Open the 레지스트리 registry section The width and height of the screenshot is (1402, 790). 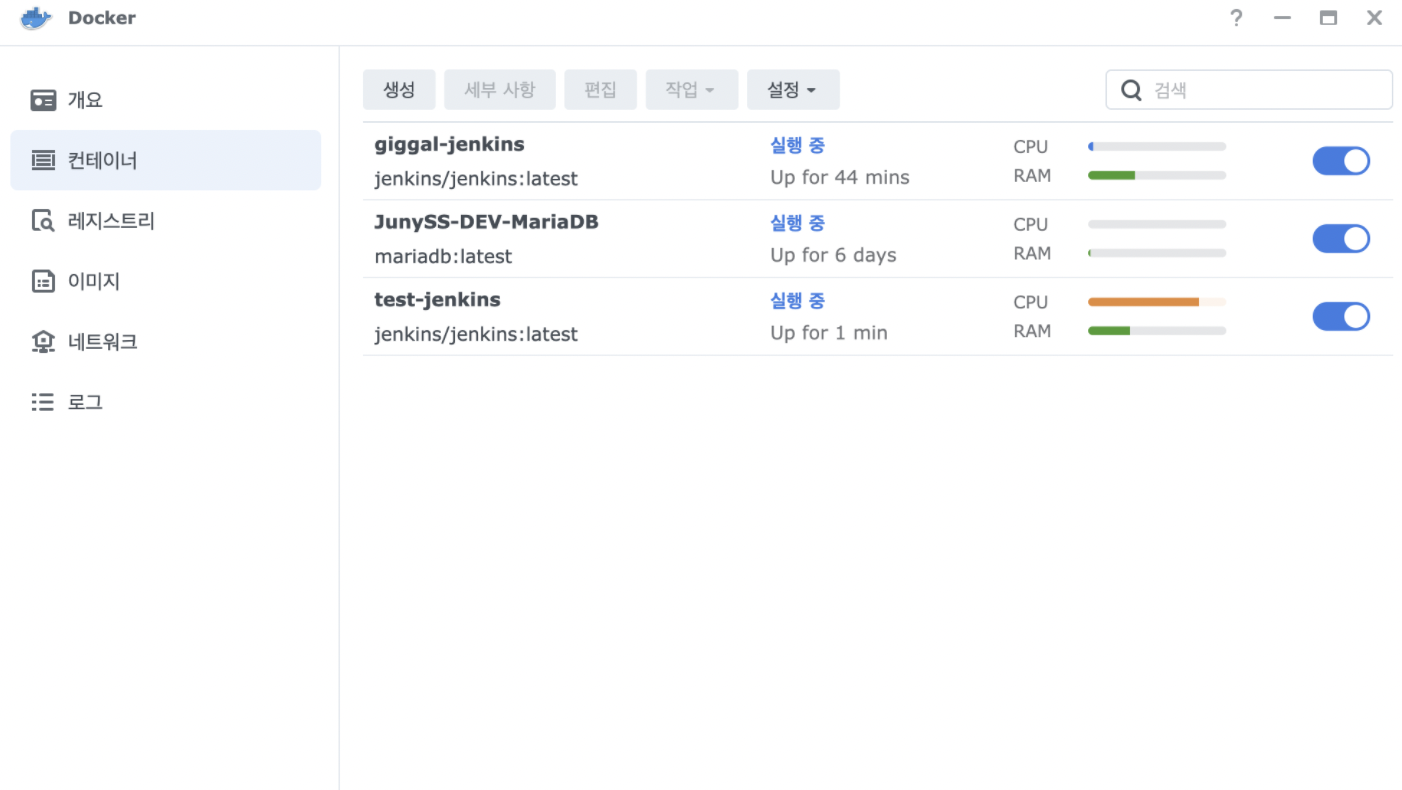pos(166,221)
